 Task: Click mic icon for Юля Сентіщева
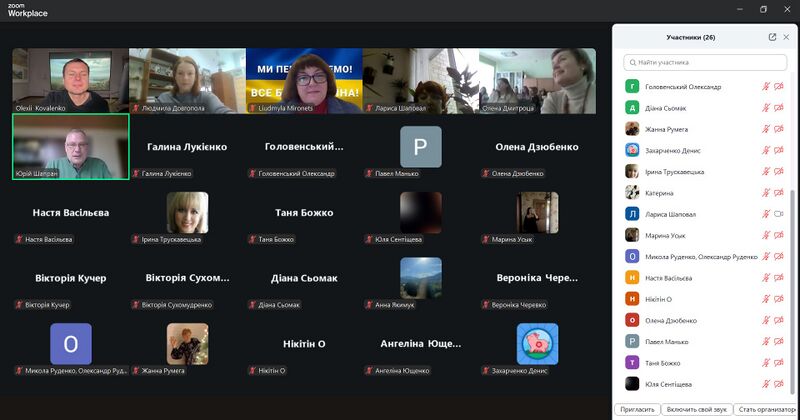tap(766, 384)
